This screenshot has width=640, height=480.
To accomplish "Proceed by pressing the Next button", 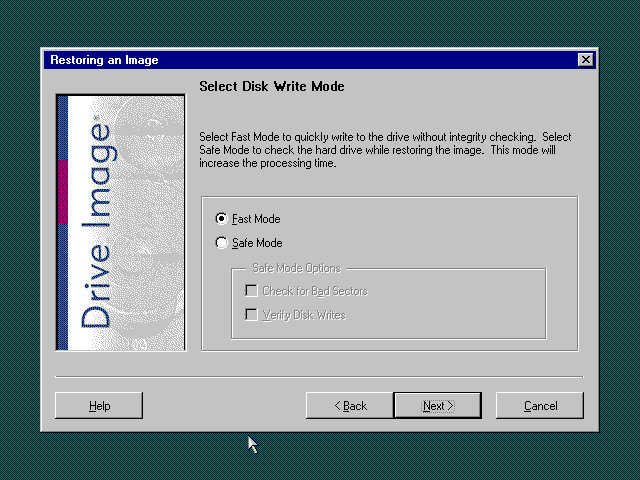I will pyautogui.click(x=438, y=406).
